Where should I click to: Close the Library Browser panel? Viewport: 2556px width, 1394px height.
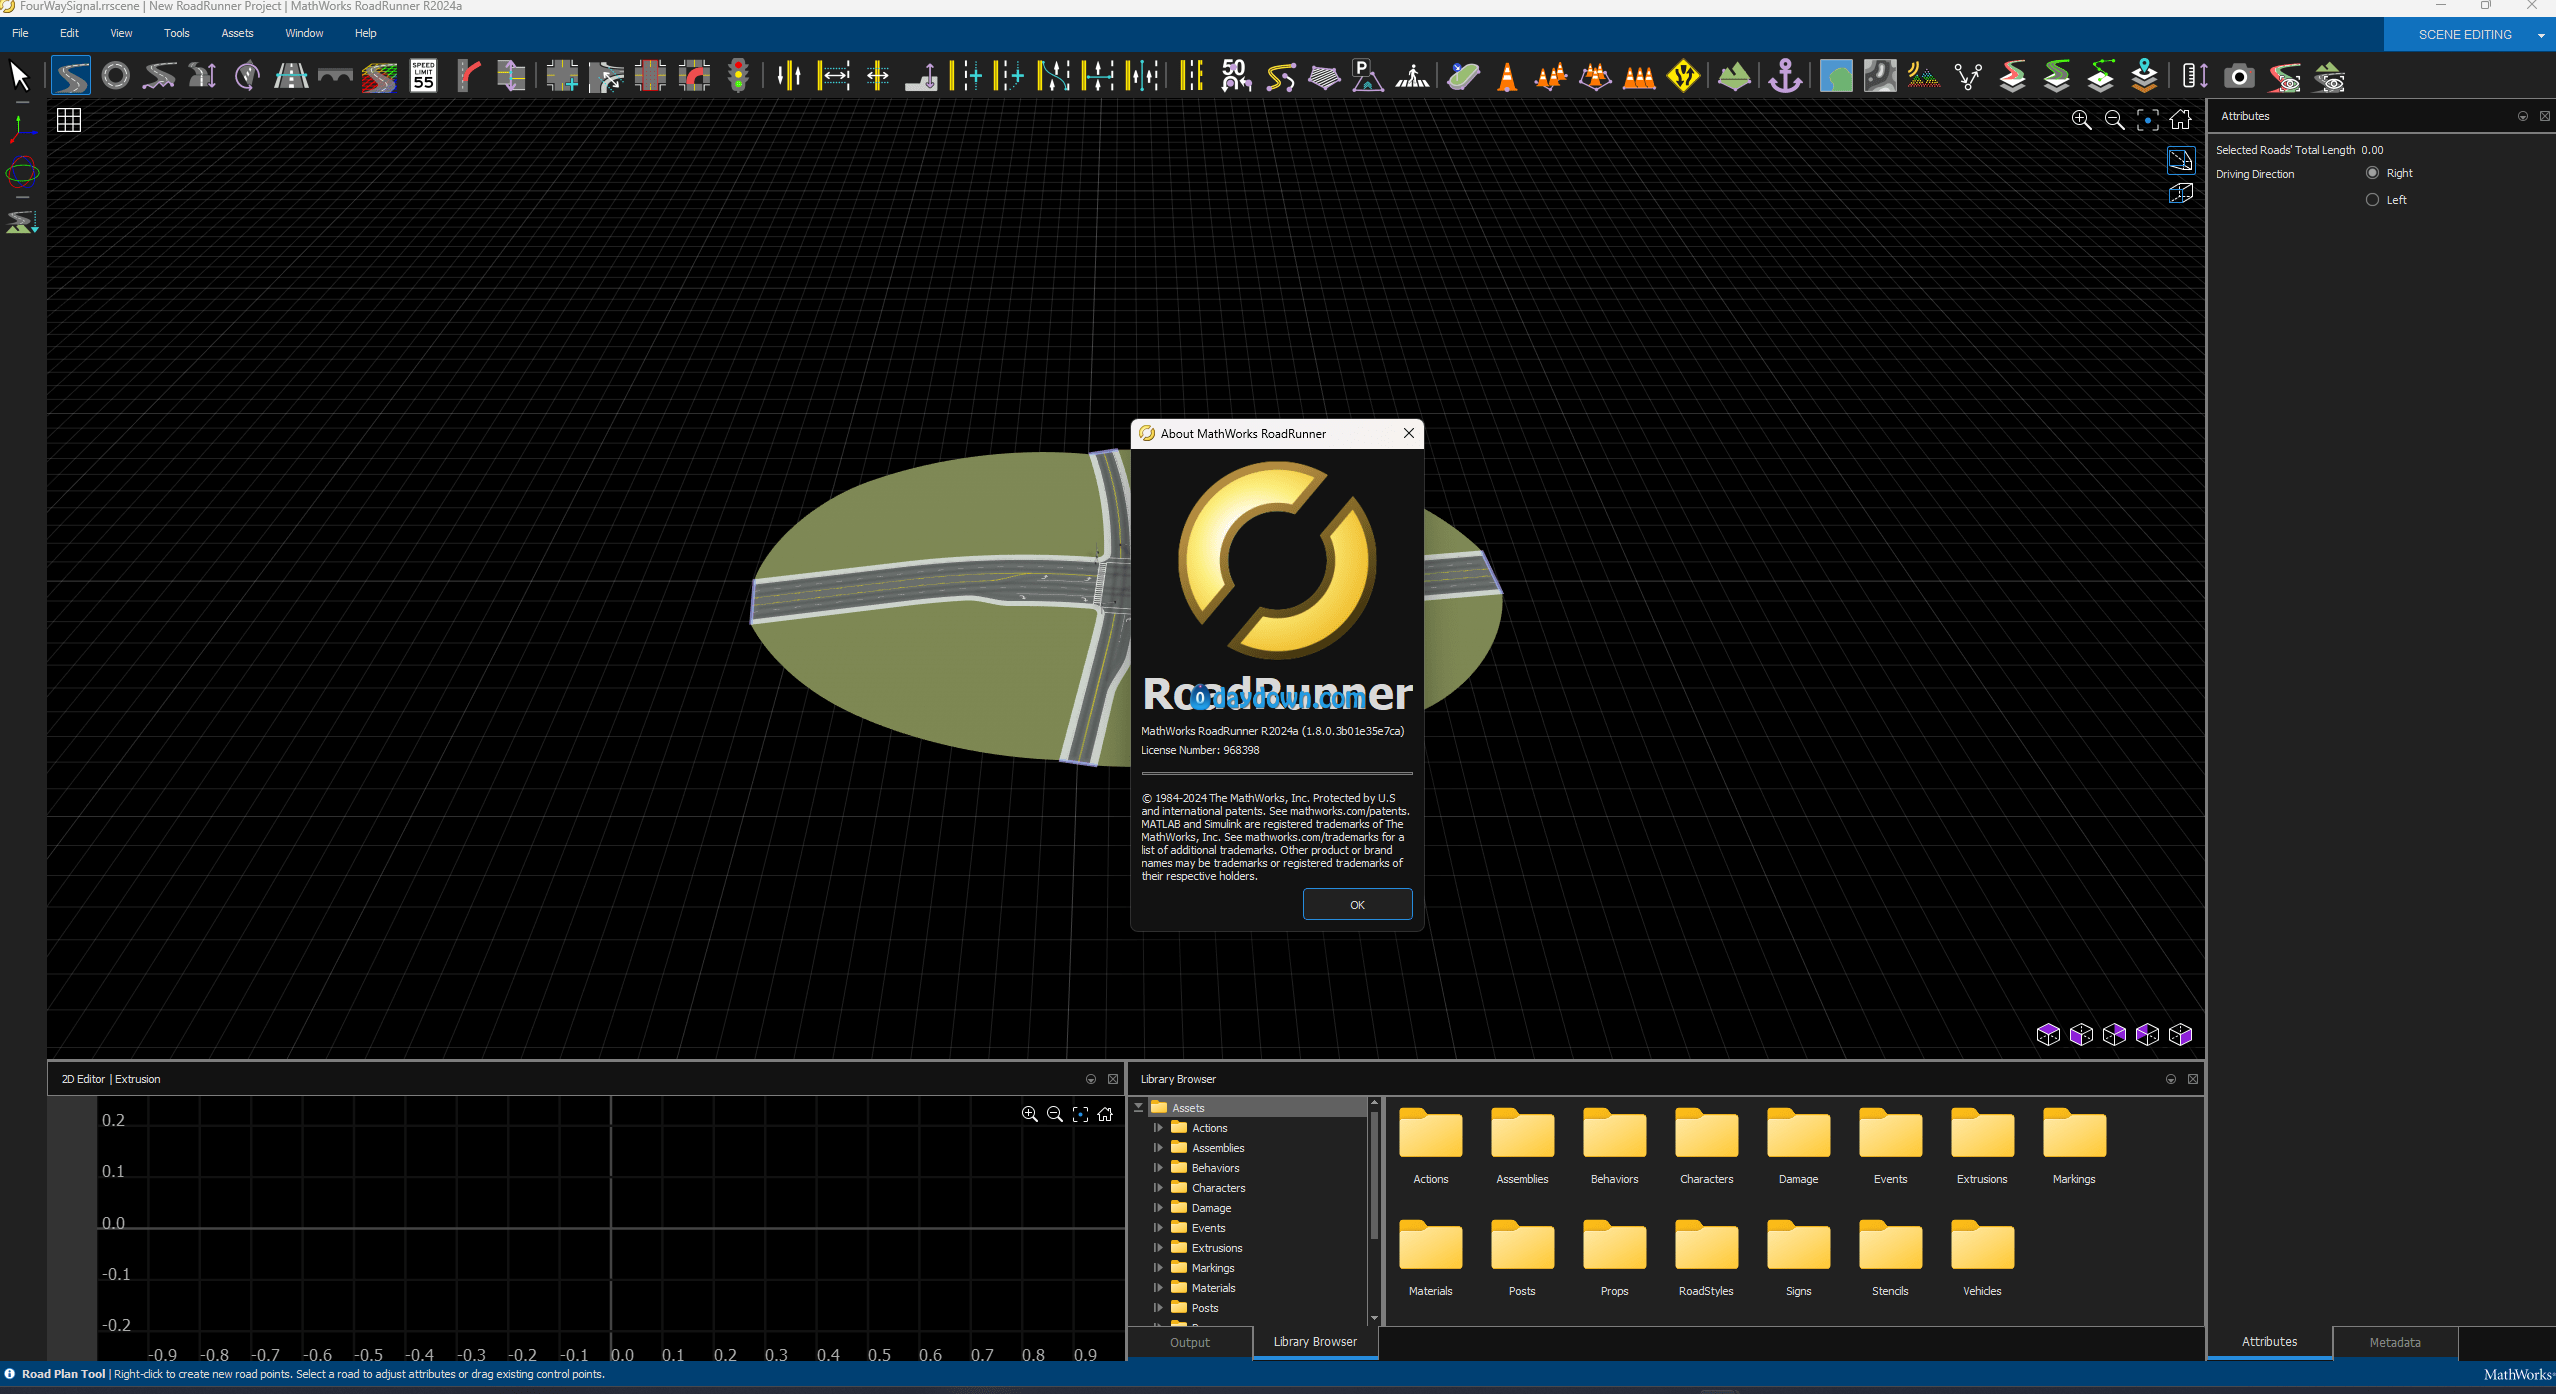pos(2193,1079)
